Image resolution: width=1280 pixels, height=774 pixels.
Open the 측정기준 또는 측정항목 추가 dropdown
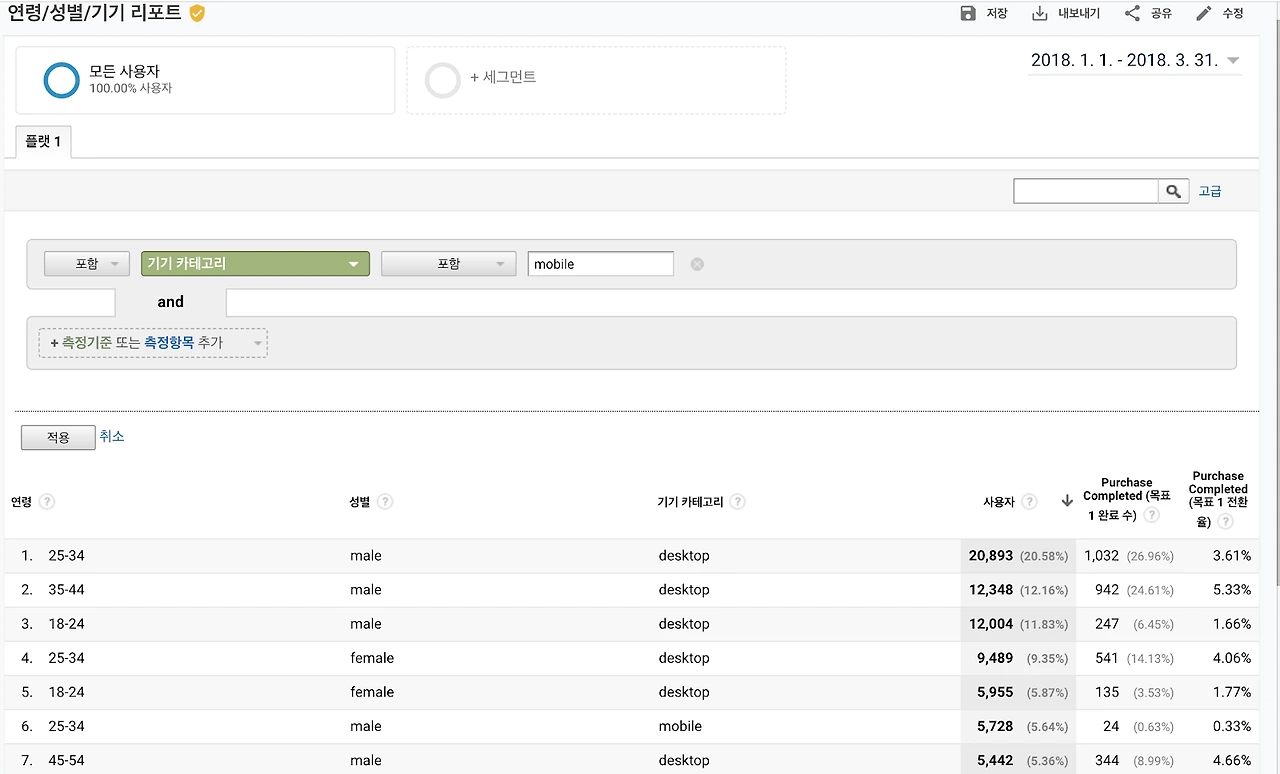click(x=153, y=343)
